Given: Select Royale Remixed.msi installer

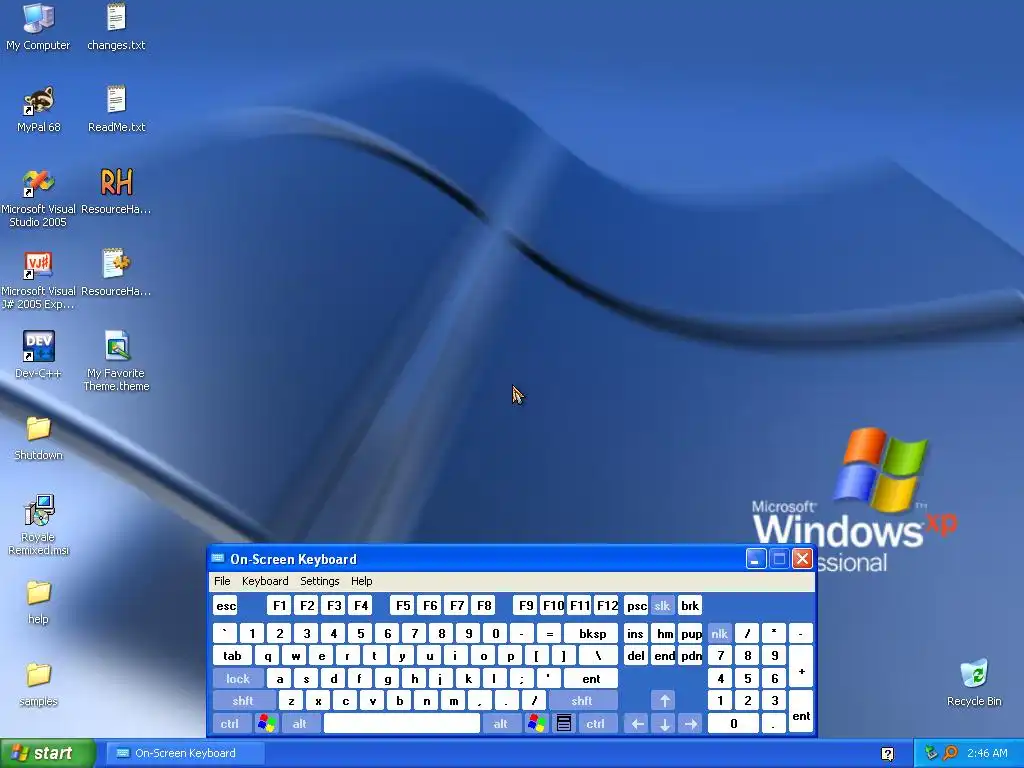Looking at the screenshot, I should 38,526.
